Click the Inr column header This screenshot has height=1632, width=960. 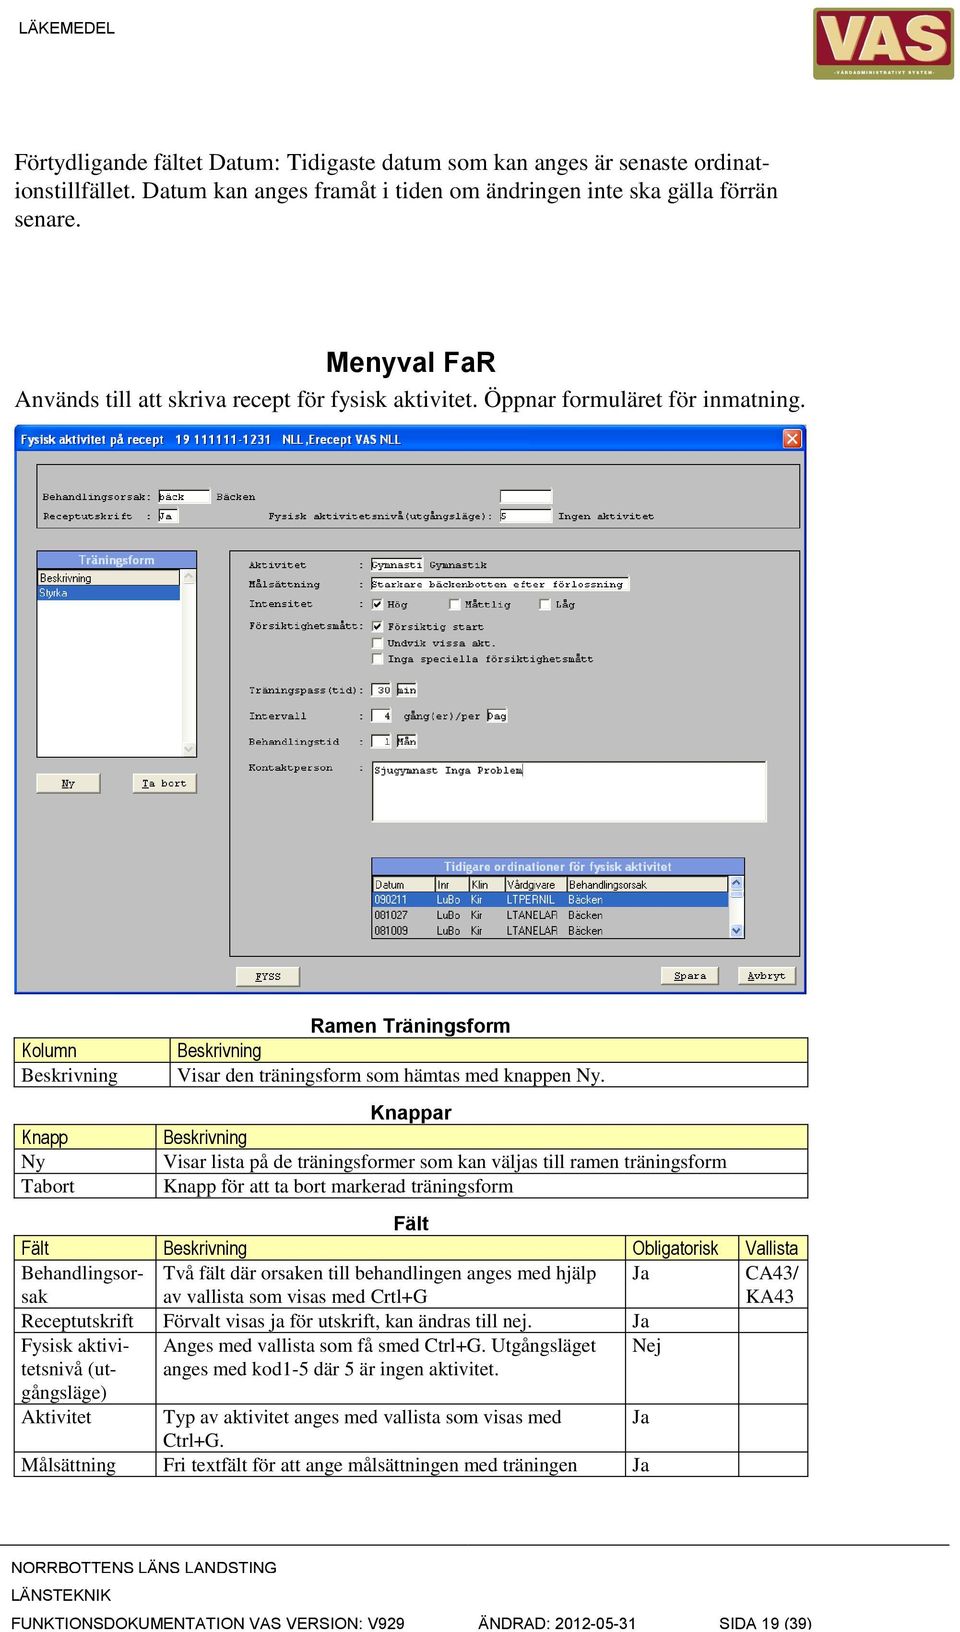[x=451, y=885]
